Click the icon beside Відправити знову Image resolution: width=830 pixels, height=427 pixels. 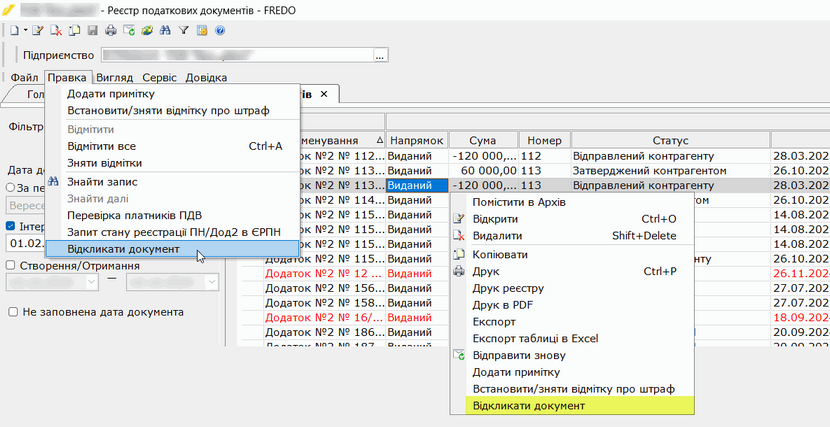(459, 355)
